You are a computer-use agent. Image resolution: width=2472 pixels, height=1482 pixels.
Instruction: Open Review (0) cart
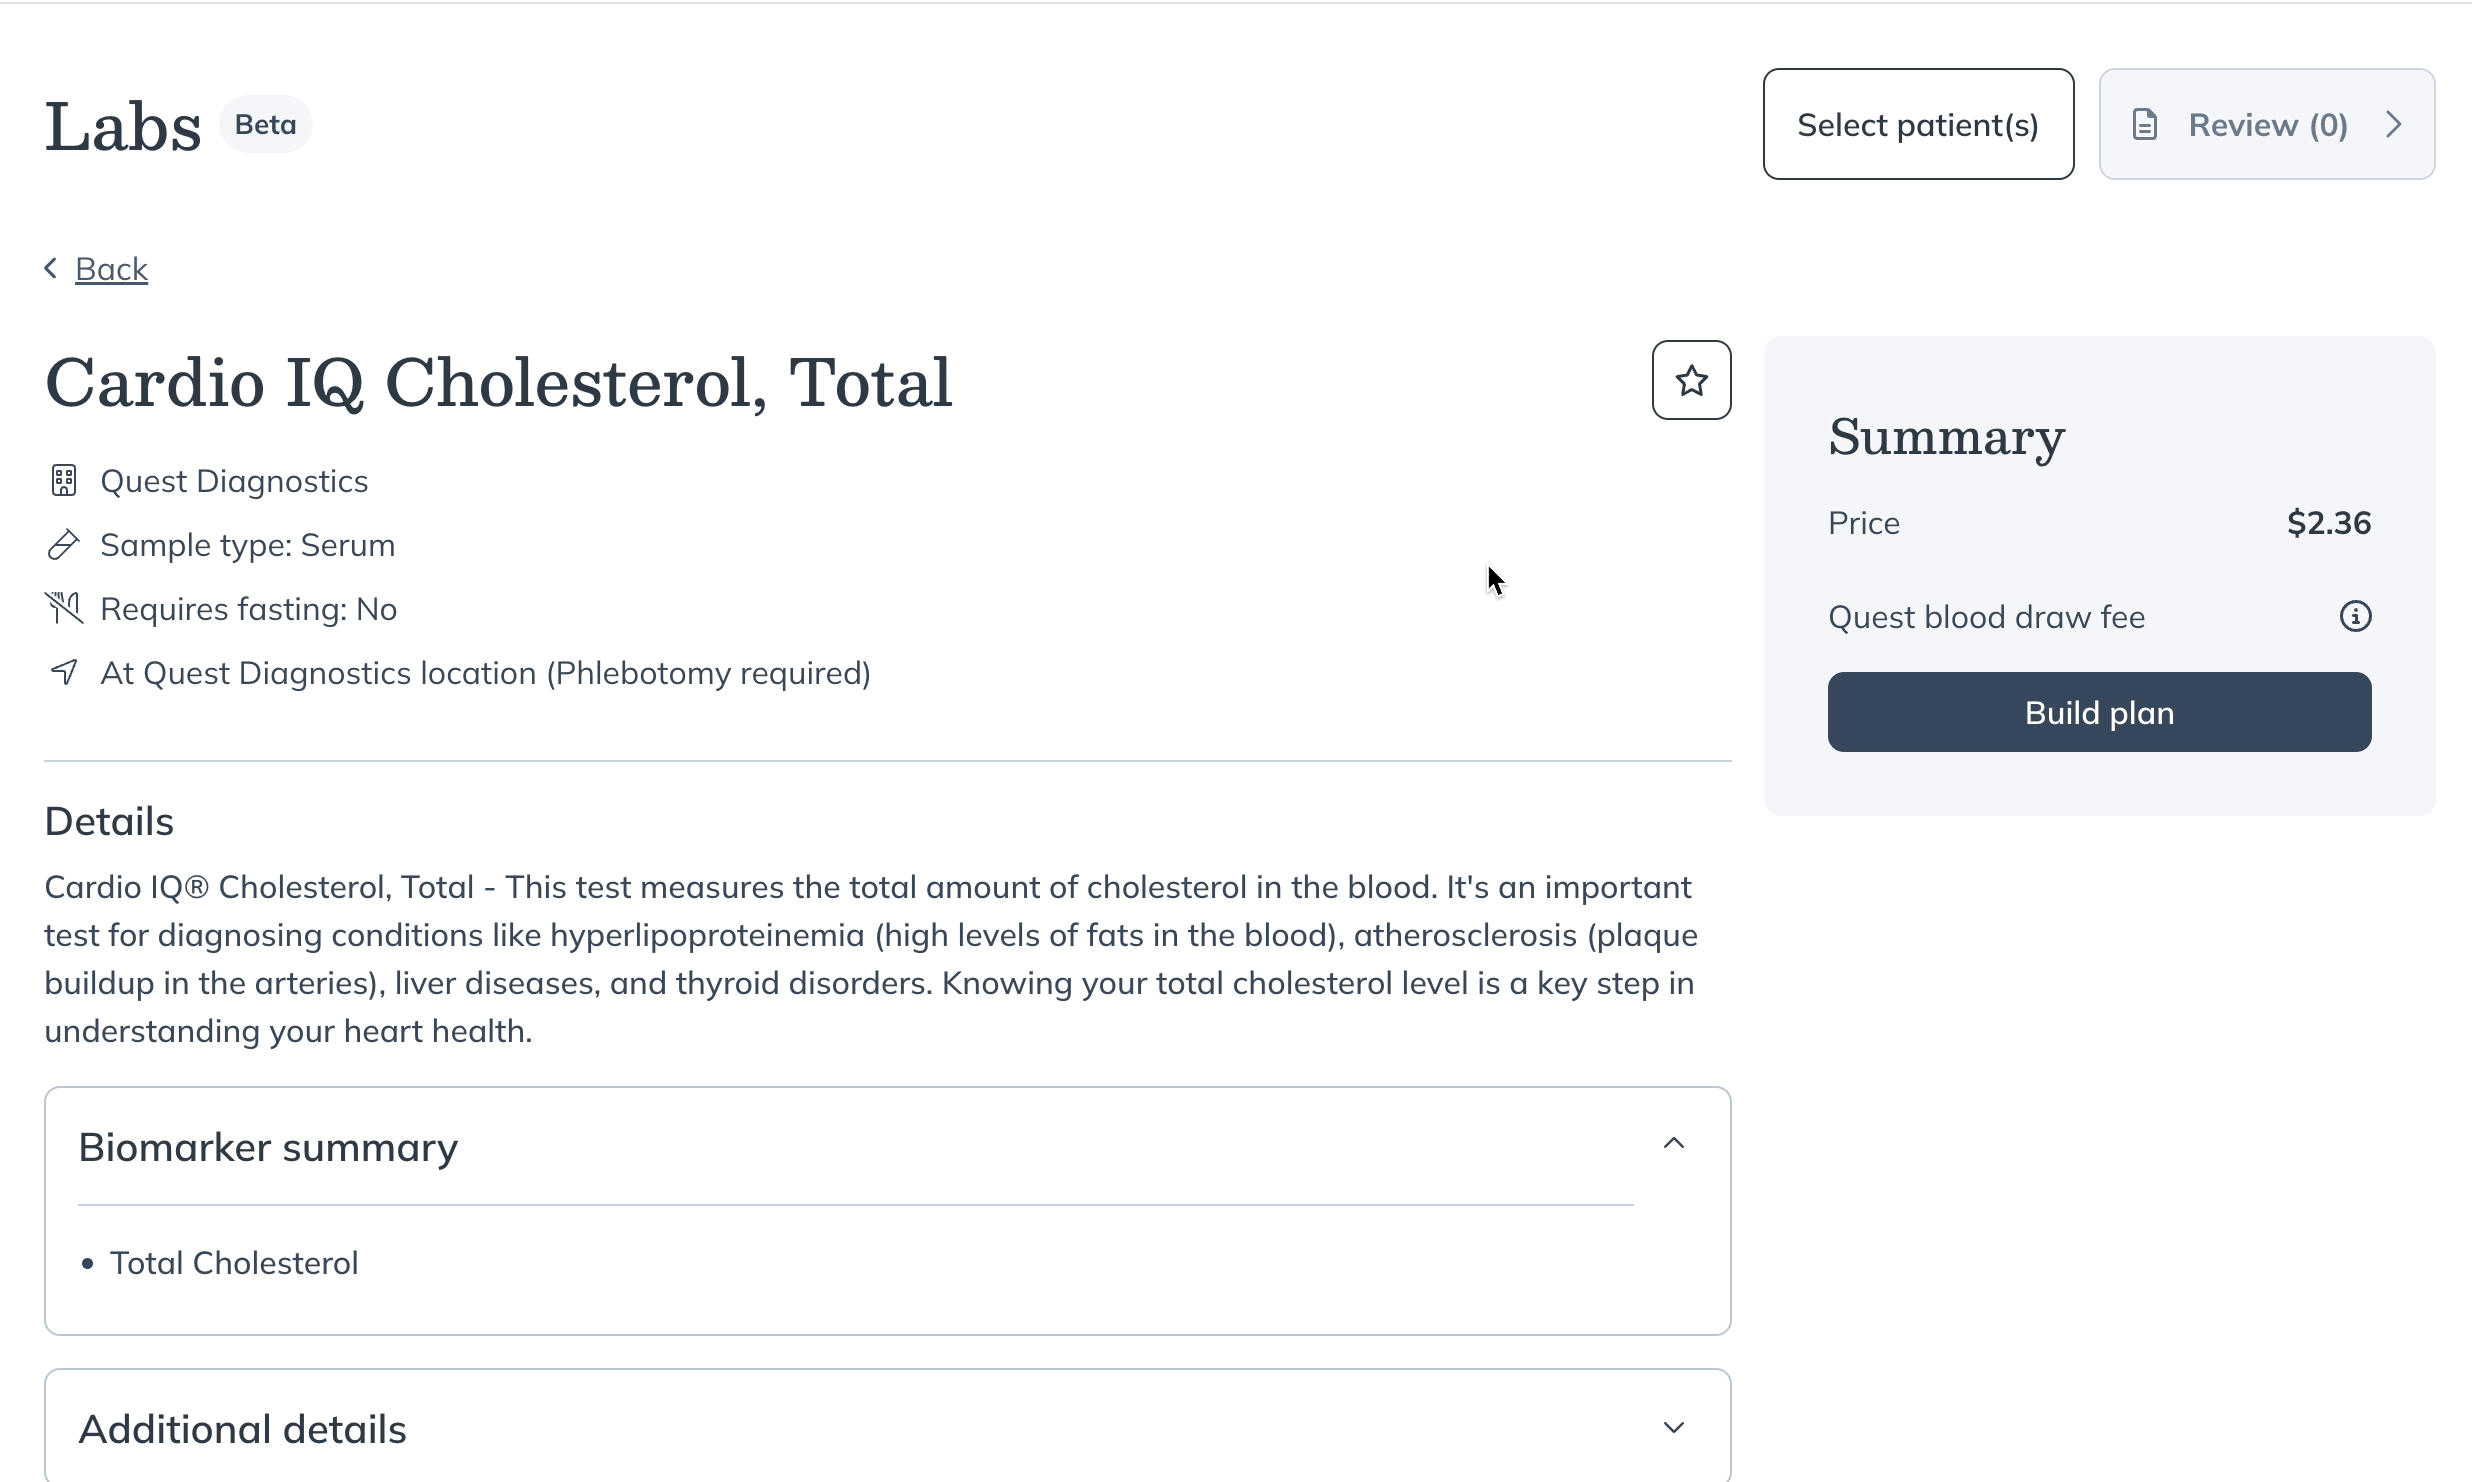pos(2266,124)
